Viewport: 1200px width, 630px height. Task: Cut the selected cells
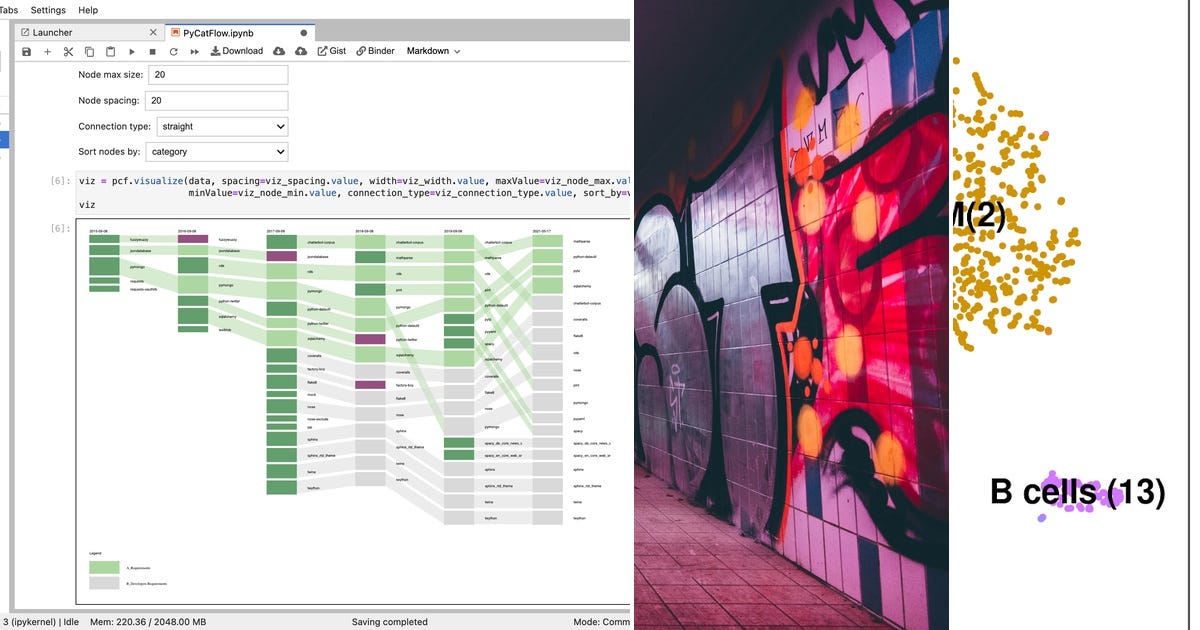coord(68,51)
